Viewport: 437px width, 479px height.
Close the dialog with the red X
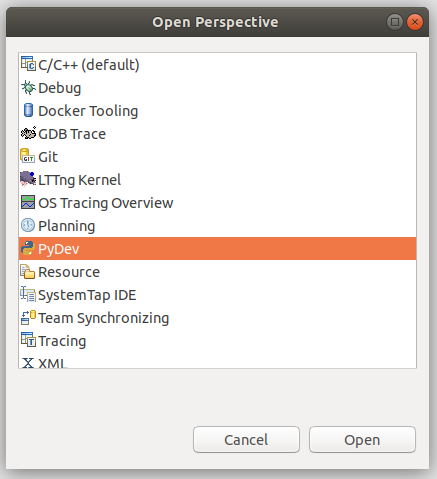click(415, 22)
